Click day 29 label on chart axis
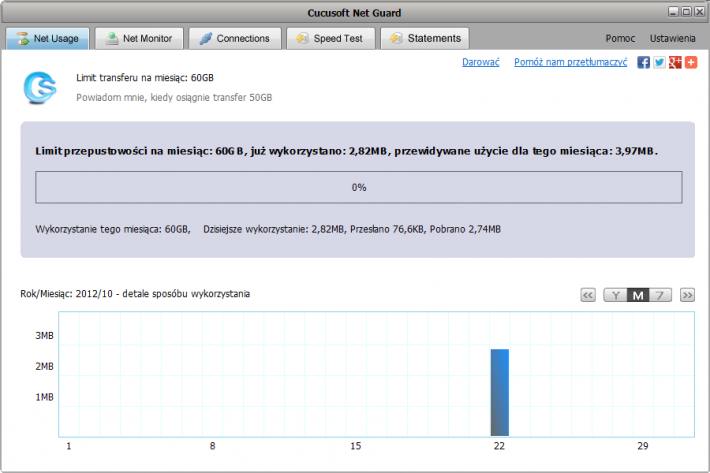This screenshot has height=473, width=710. click(x=643, y=446)
